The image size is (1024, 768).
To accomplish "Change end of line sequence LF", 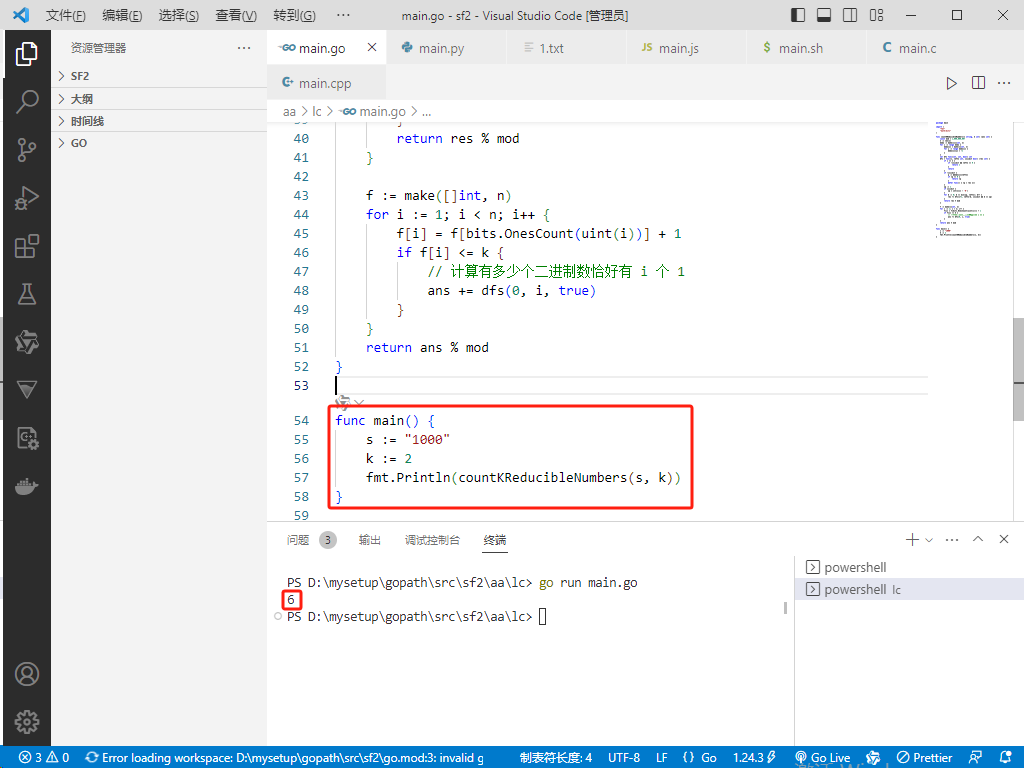I will [x=662, y=758].
